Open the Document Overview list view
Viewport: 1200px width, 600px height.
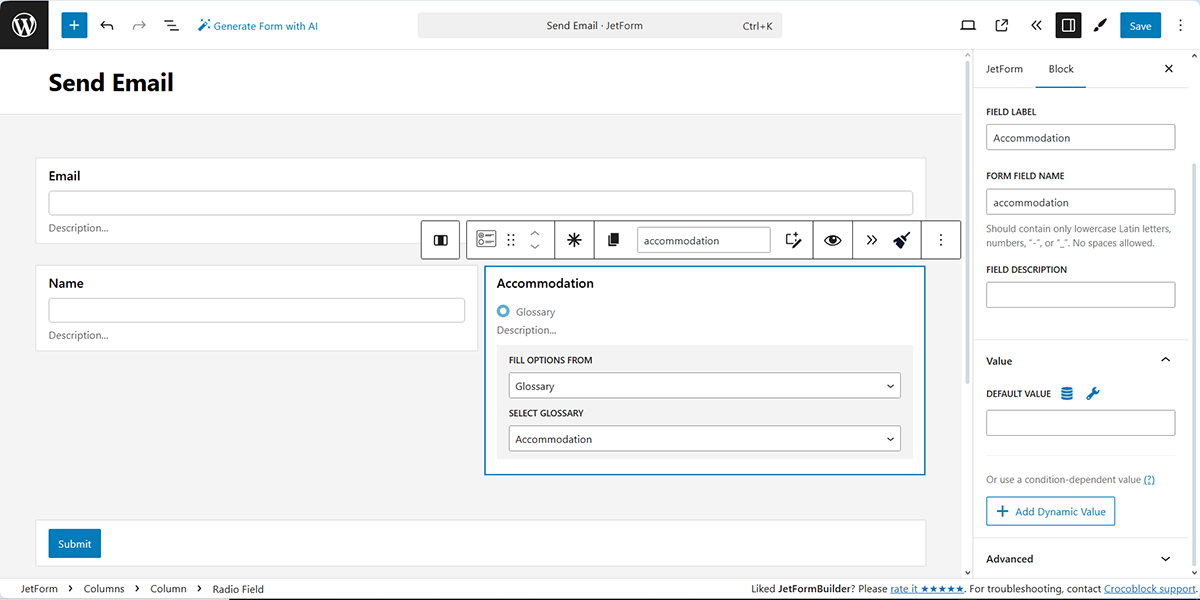[171, 25]
